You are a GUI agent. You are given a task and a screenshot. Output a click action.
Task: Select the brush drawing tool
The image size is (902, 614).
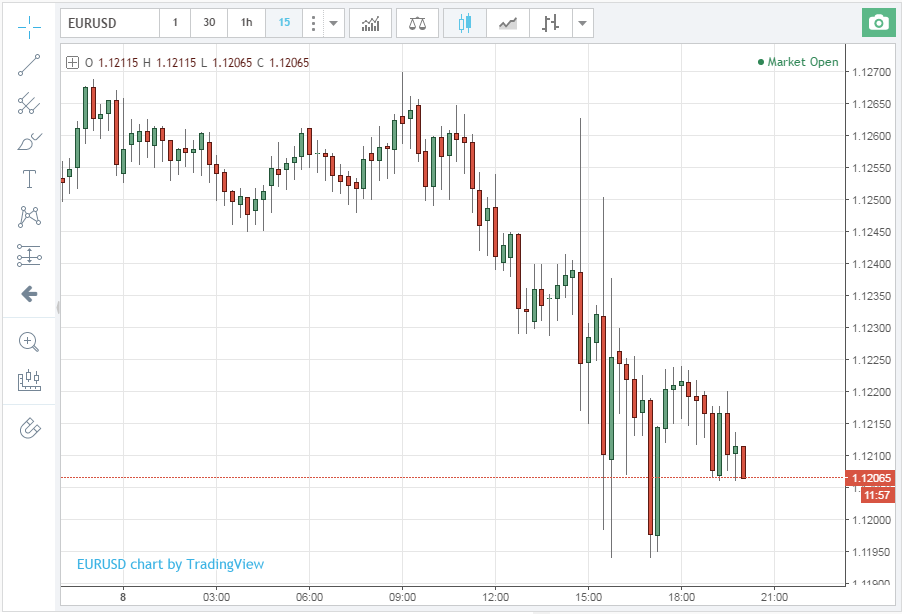tap(29, 142)
